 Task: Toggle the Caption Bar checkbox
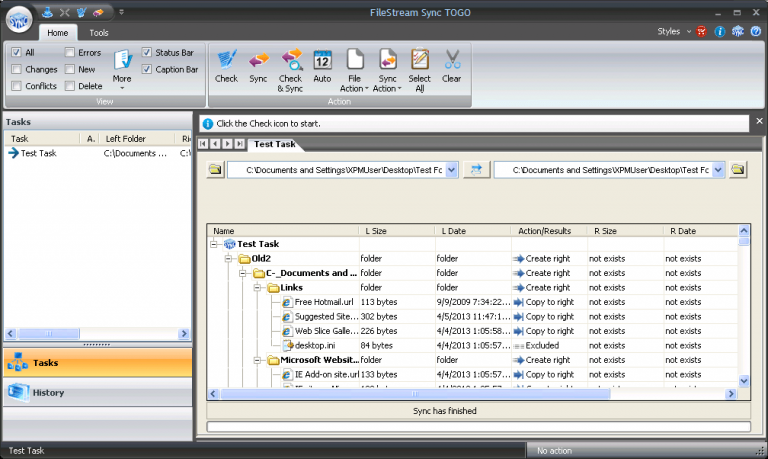pyautogui.click(x=146, y=69)
